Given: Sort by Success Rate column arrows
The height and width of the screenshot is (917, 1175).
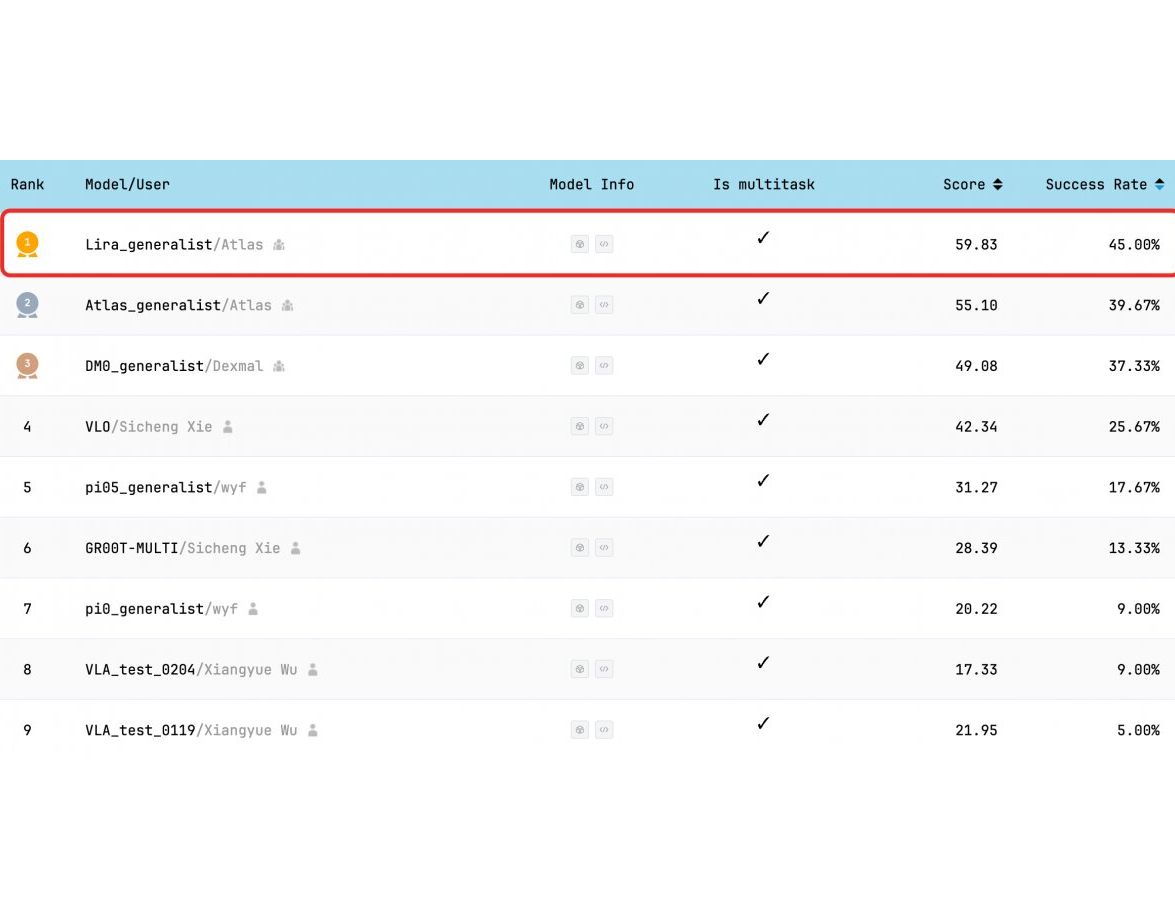Looking at the screenshot, I should 1159,184.
